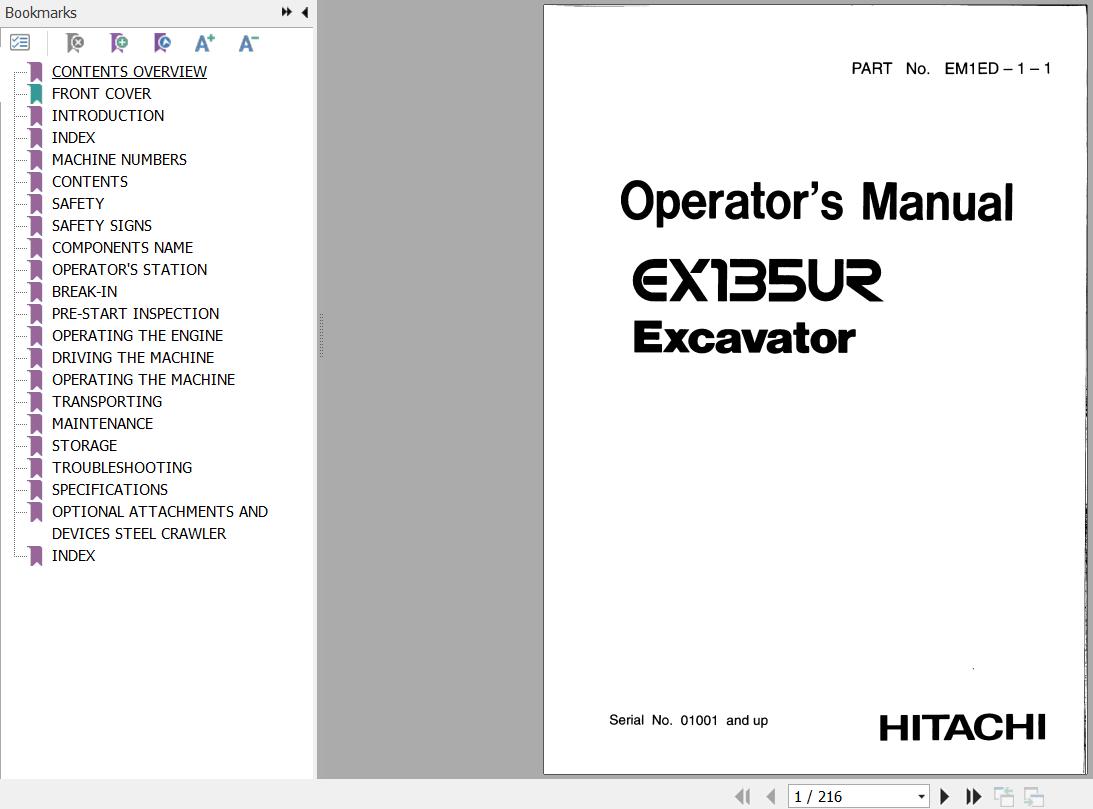
Task: Click the next view icon in bottom bar
Action: tap(1034, 796)
